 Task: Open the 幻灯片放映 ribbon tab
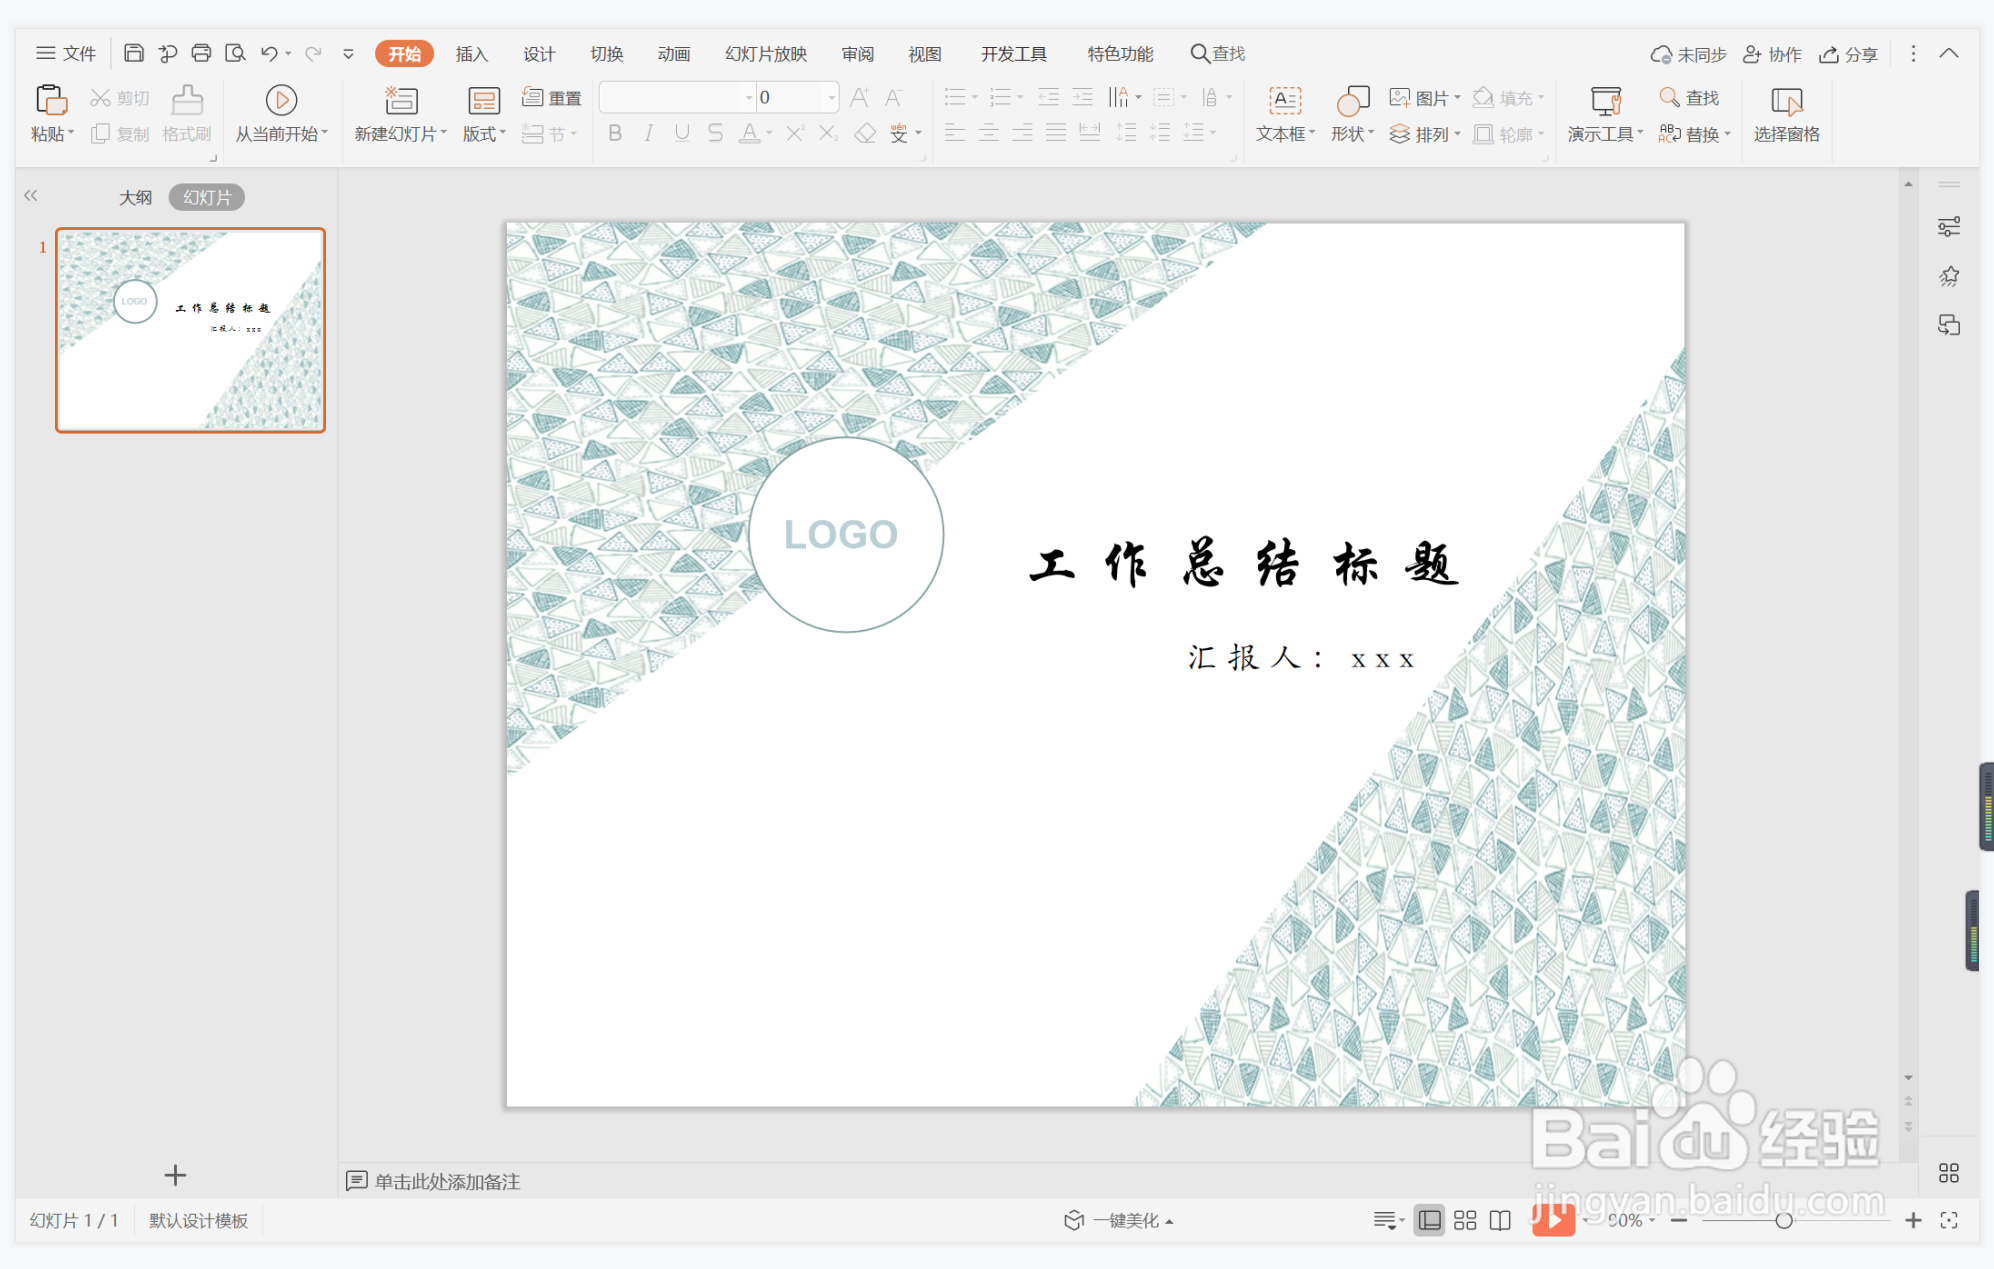pyautogui.click(x=766, y=54)
